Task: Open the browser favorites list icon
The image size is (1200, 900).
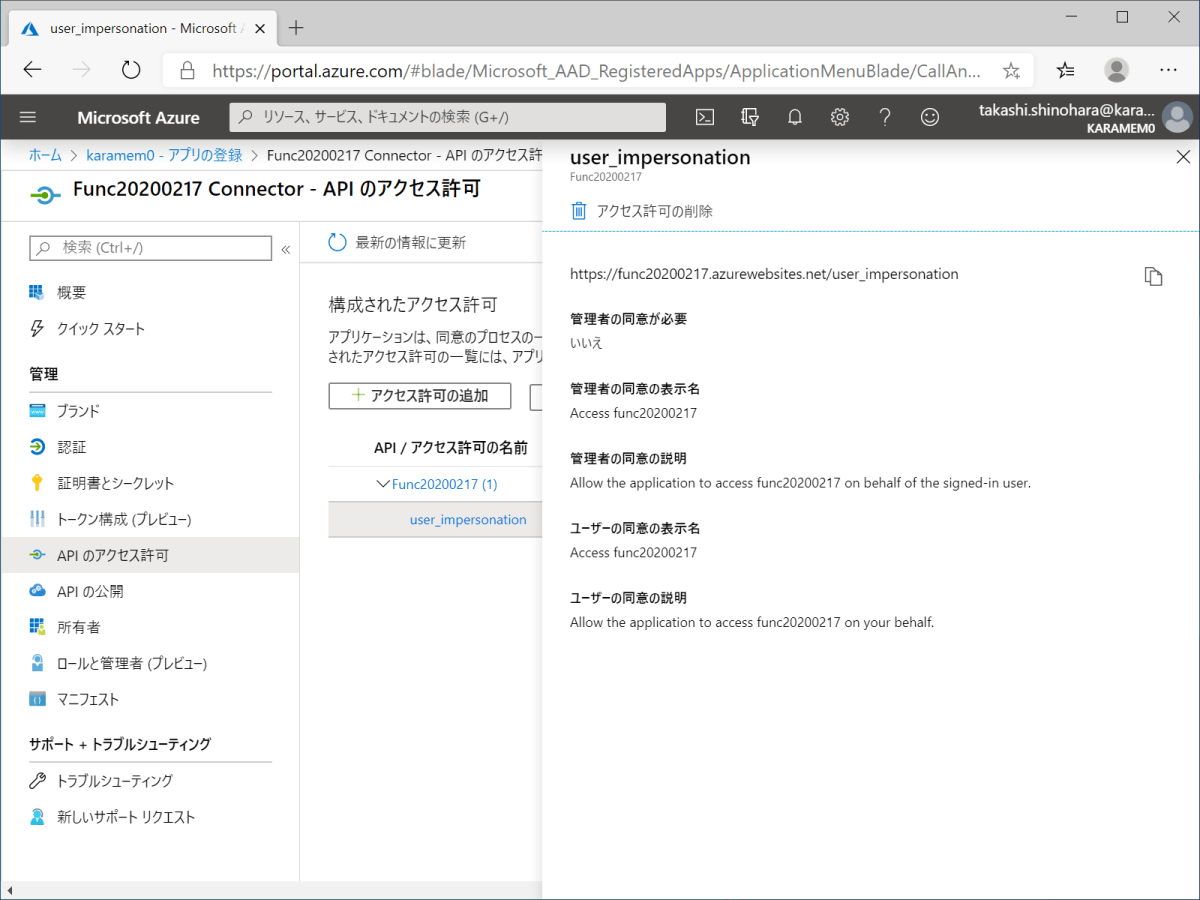Action: [1066, 70]
